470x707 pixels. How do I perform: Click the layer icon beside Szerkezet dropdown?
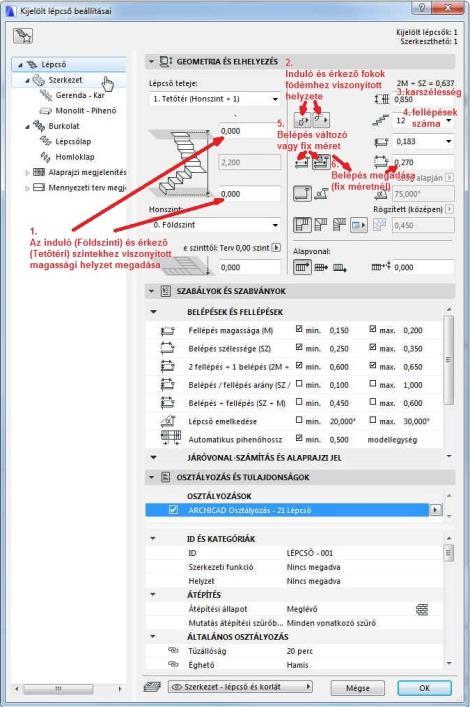pyautogui.click(x=152, y=687)
